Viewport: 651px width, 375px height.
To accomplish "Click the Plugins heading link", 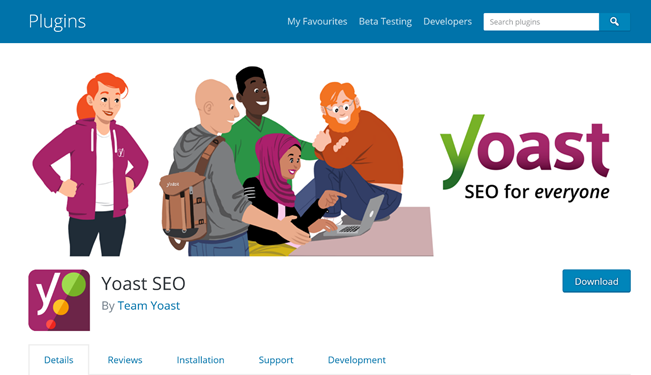I will coord(57,22).
